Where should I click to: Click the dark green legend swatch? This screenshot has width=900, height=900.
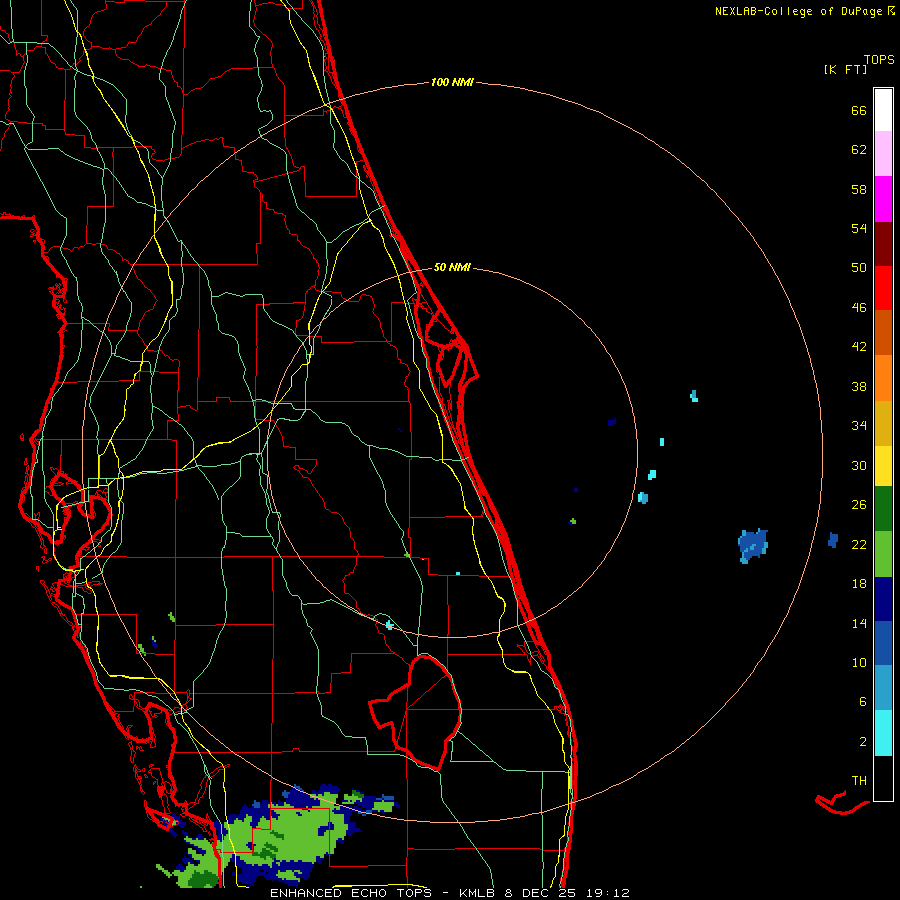[883, 509]
